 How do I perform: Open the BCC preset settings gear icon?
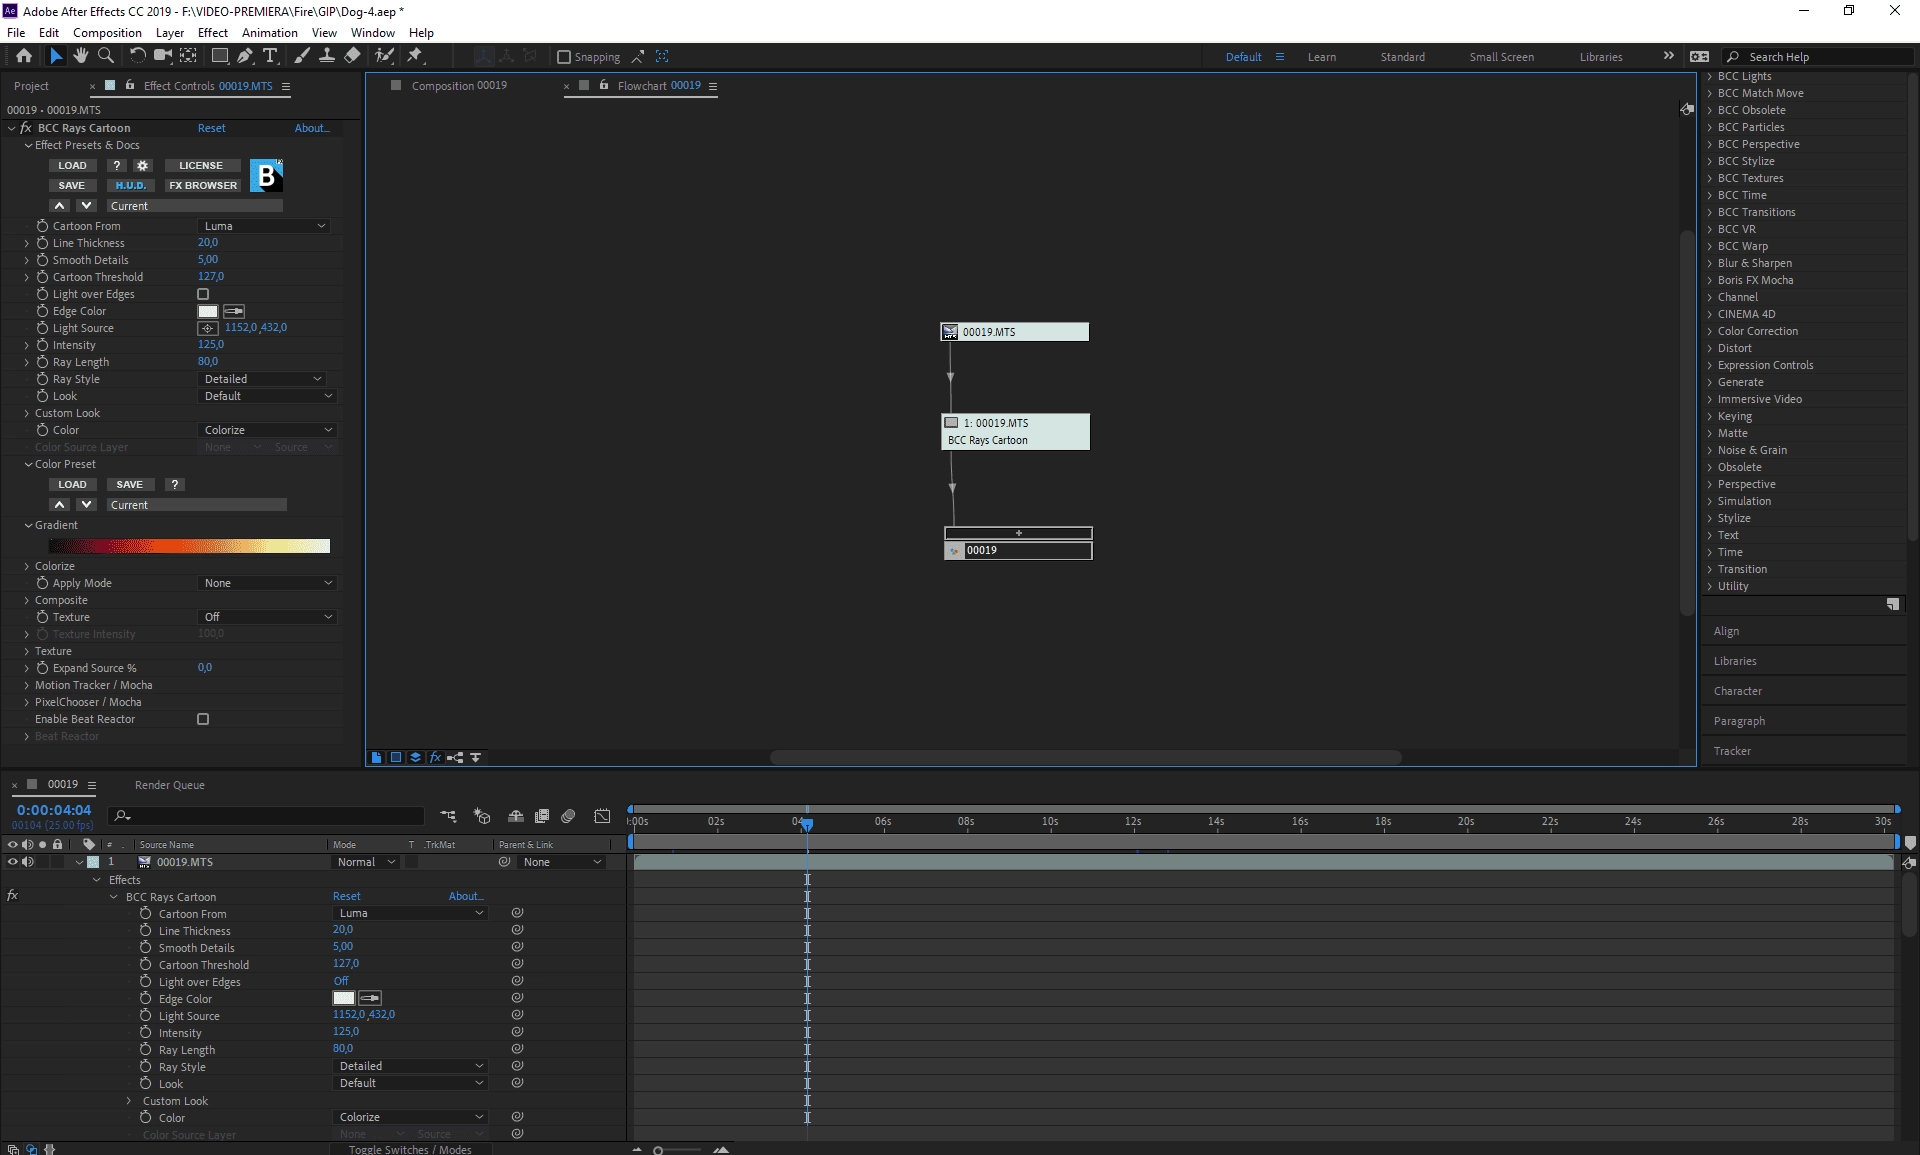pyautogui.click(x=143, y=166)
